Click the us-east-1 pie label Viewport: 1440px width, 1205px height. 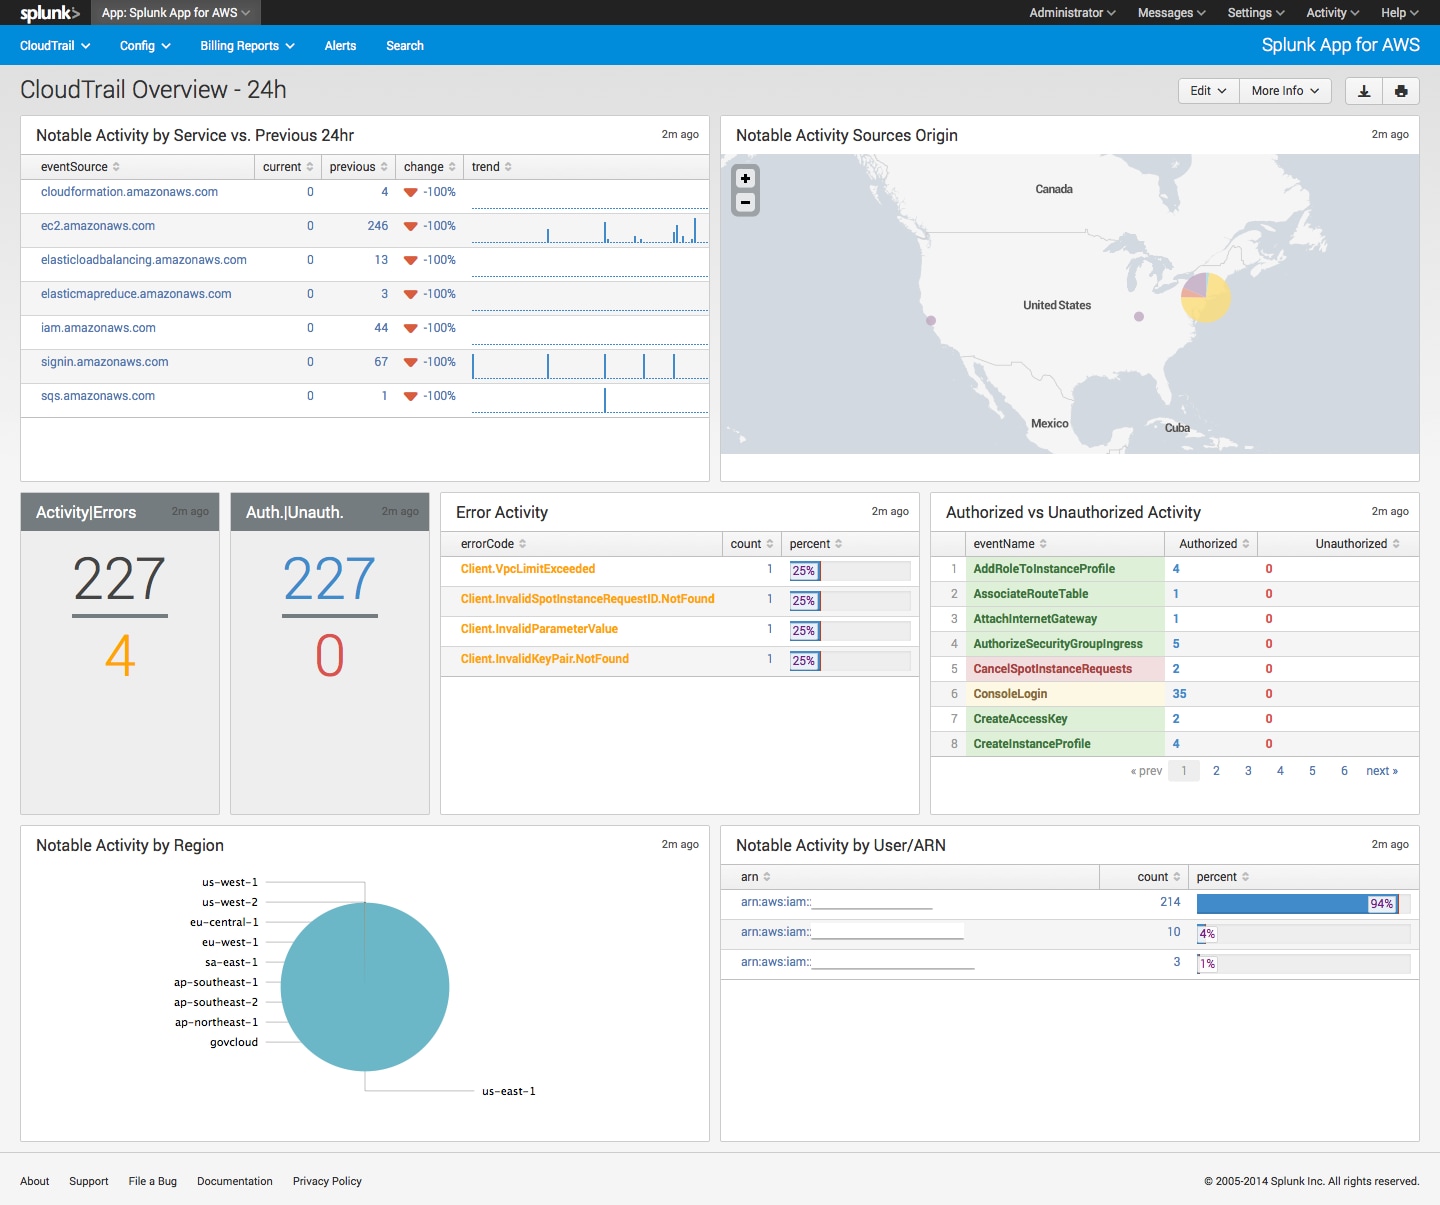coord(509,1091)
